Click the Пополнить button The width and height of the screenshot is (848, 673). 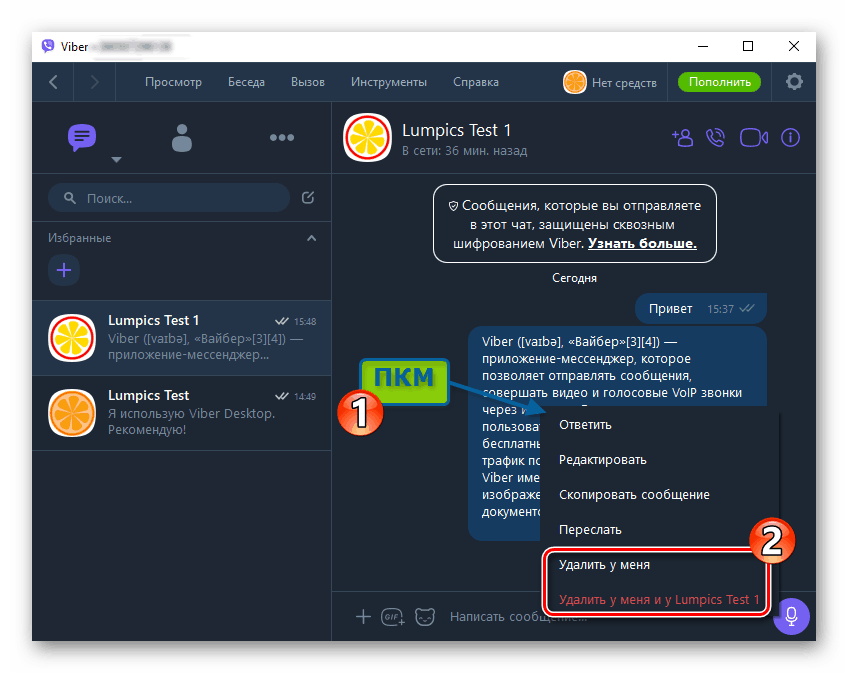point(719,82)
